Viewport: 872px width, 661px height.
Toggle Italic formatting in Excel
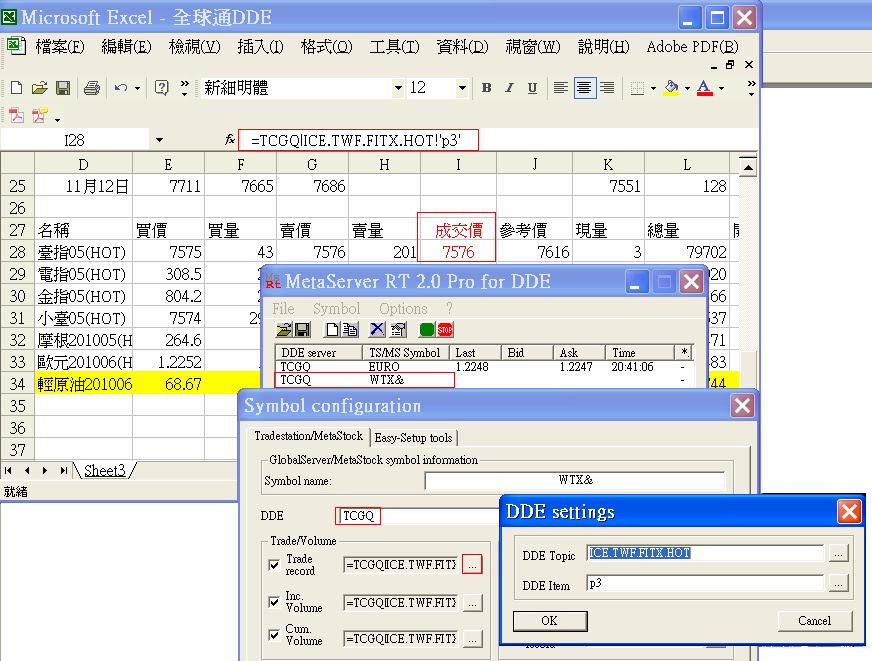click(509, 88)
